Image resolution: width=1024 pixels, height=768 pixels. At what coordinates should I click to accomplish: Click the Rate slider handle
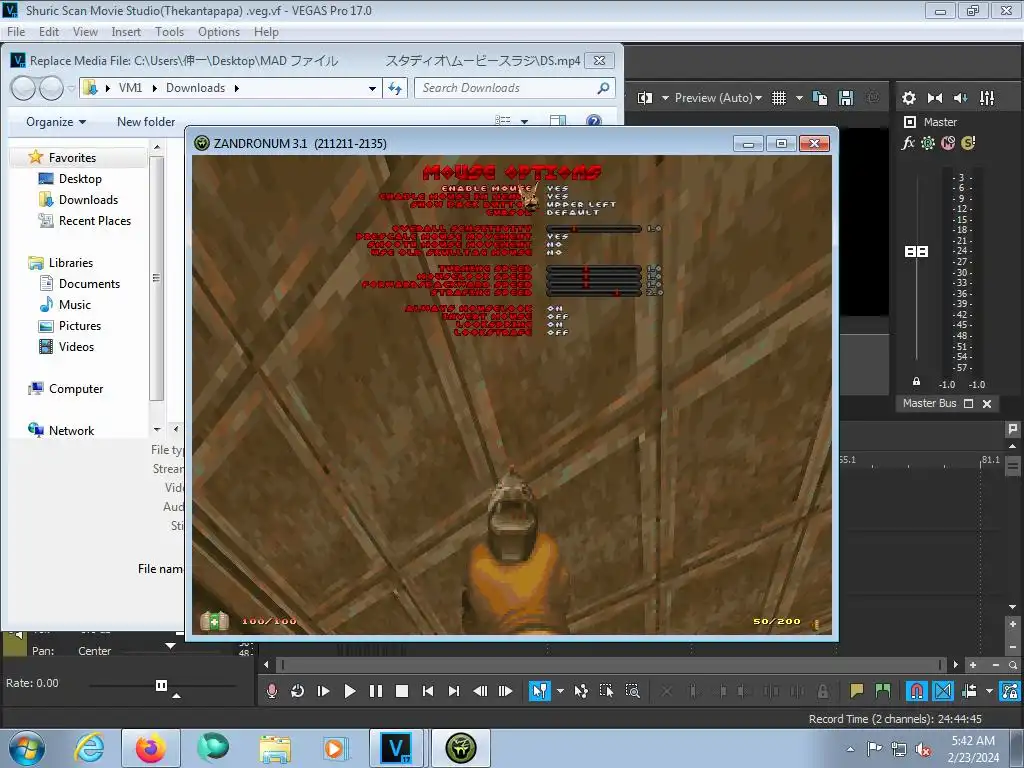(161, 685)
